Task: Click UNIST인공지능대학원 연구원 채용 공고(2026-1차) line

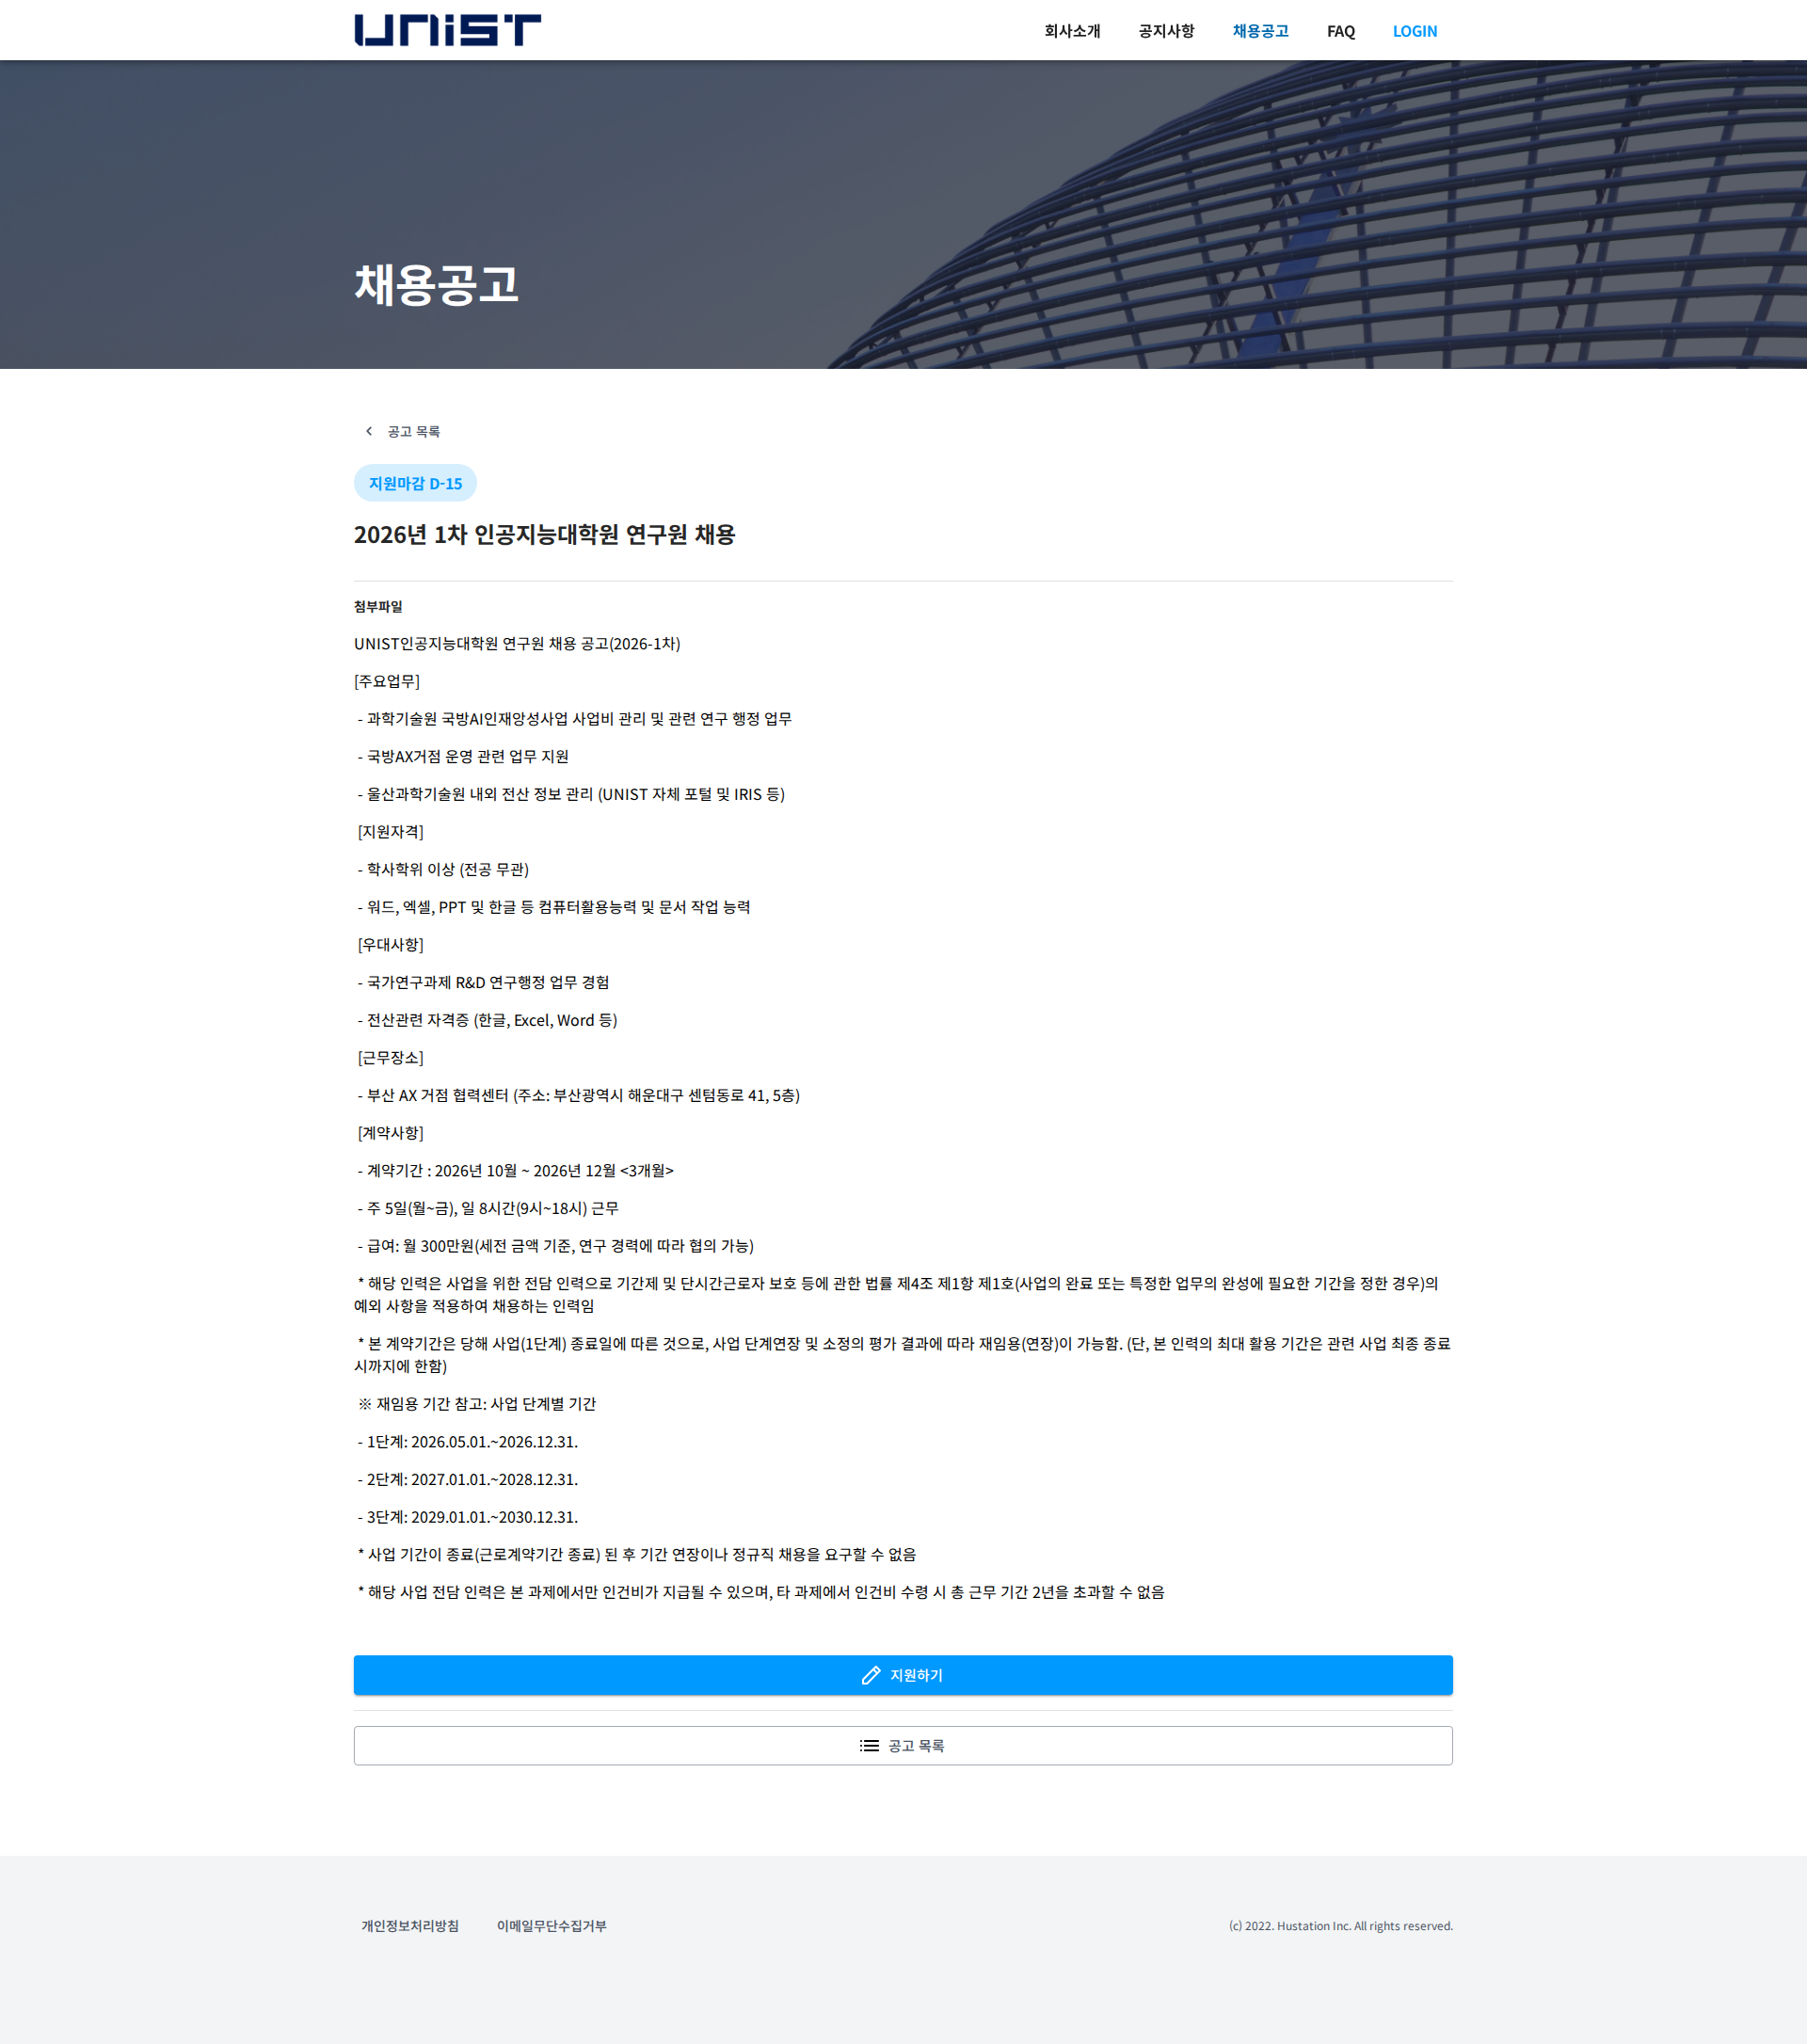Action: click(517, 644)
